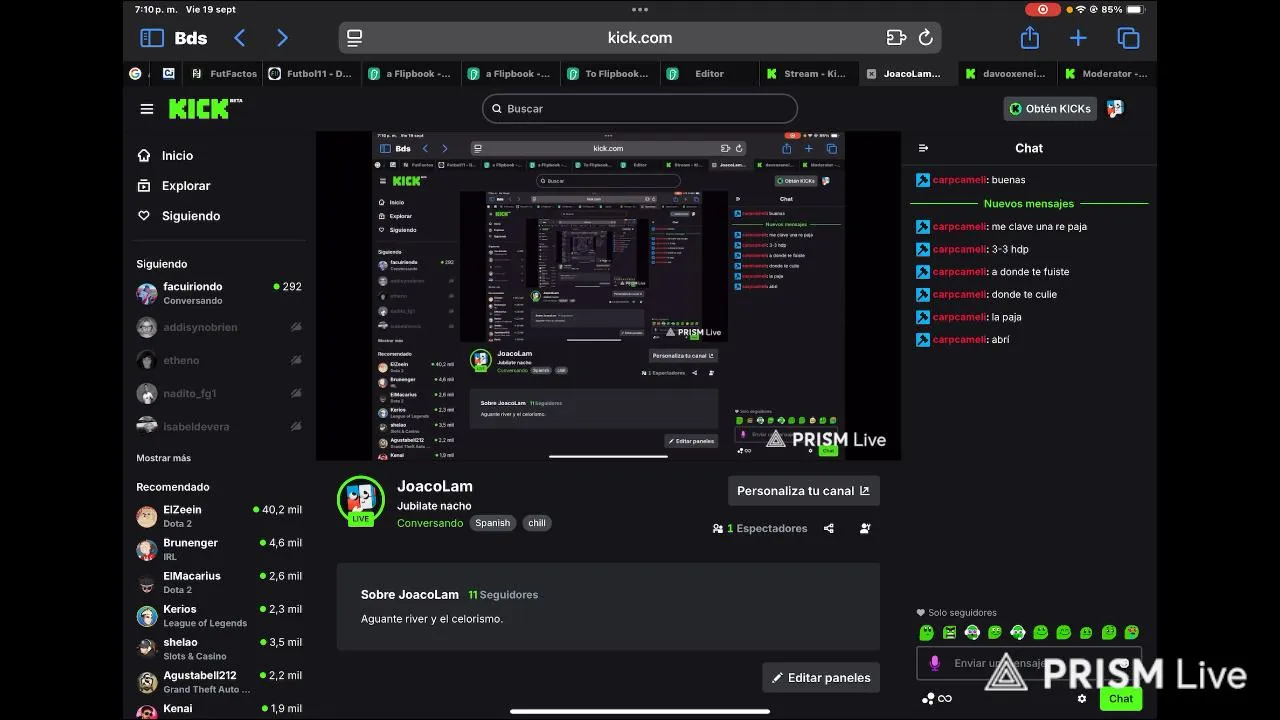Click JoacoLam's live avatar
1280x720 pixels.
coord(361,499)
